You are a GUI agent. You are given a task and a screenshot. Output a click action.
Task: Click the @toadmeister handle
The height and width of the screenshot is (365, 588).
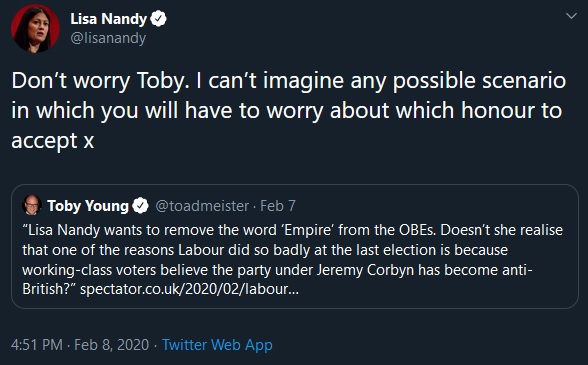point(202,206)
